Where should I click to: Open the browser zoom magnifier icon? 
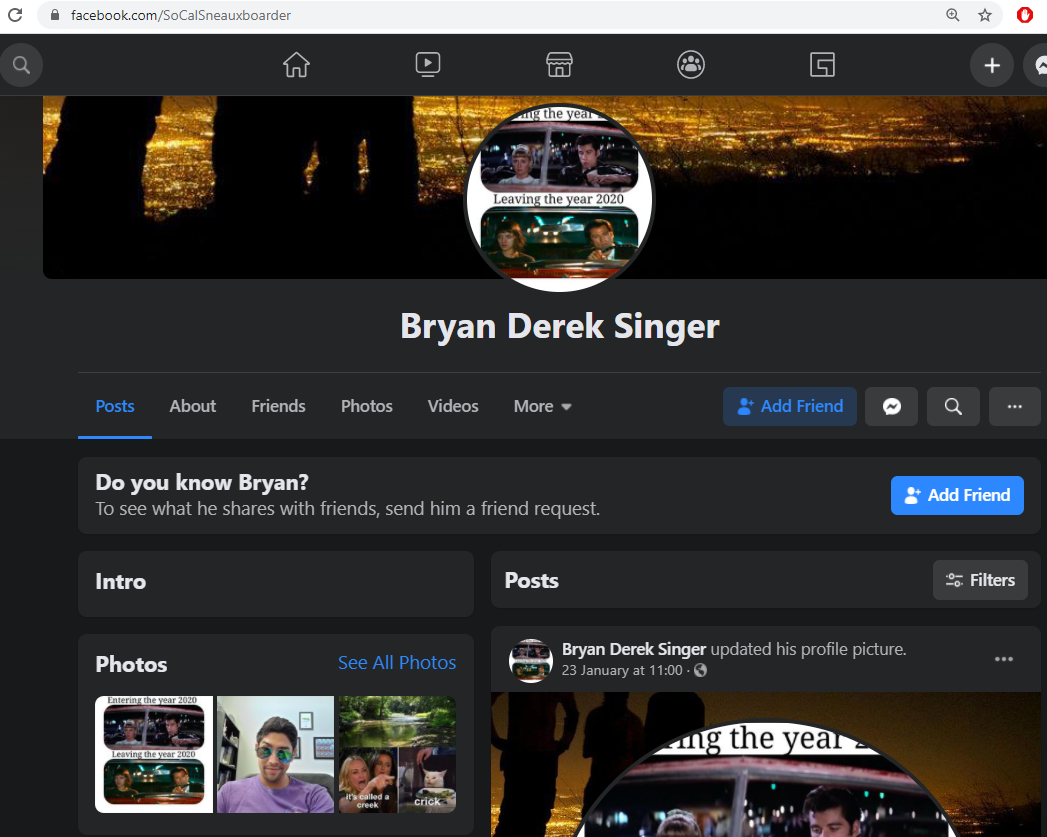953,15
